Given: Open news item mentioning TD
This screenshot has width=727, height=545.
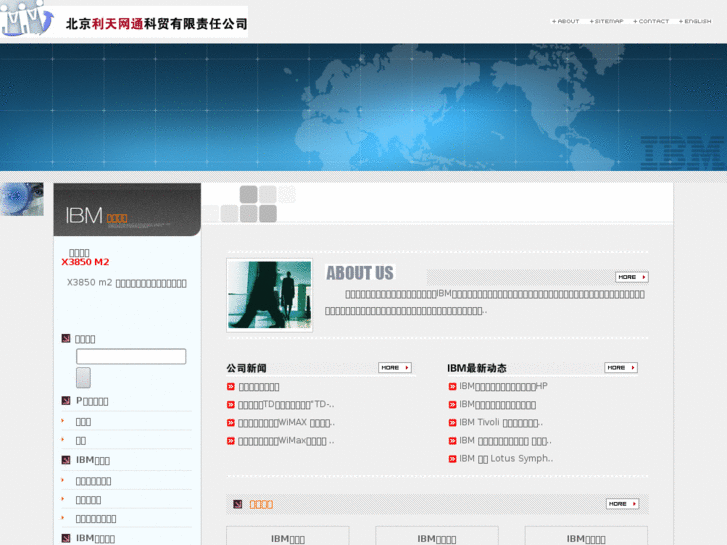Looking at the screenshot, I should pyautogui.click(x=286, y=404).
